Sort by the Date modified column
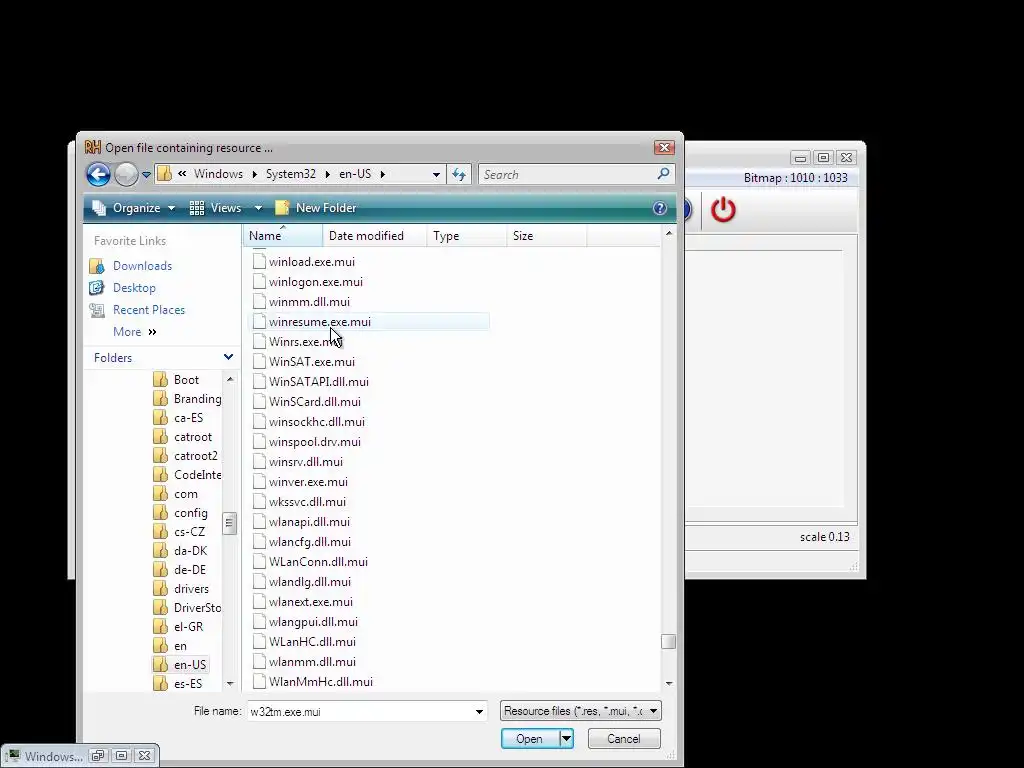This screenshot has height=768, width=1024. tap(374, 236)
